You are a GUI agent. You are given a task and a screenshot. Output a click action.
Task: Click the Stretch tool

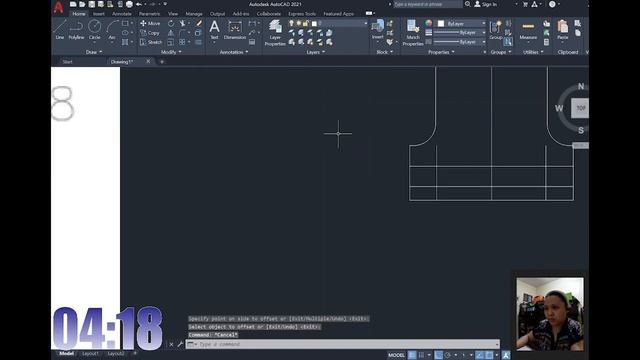(151, 42)
